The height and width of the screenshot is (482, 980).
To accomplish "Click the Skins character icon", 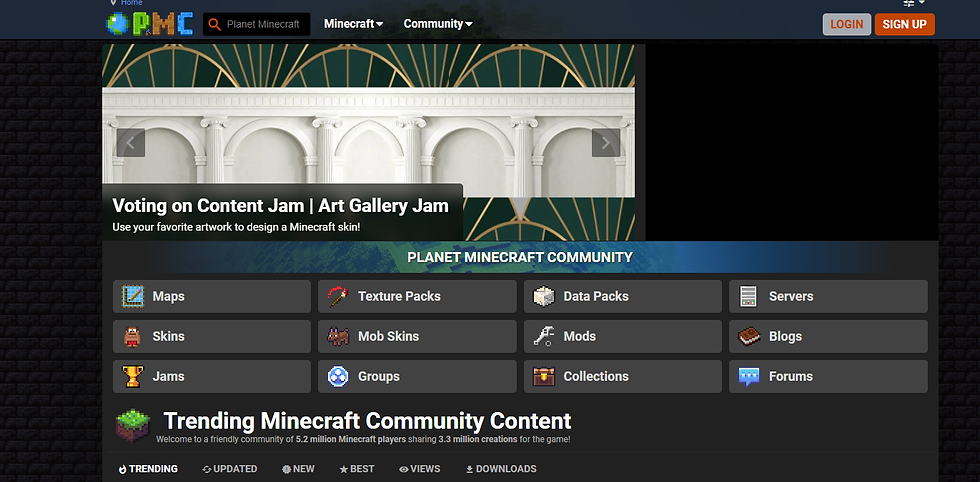I will point(132,336).
